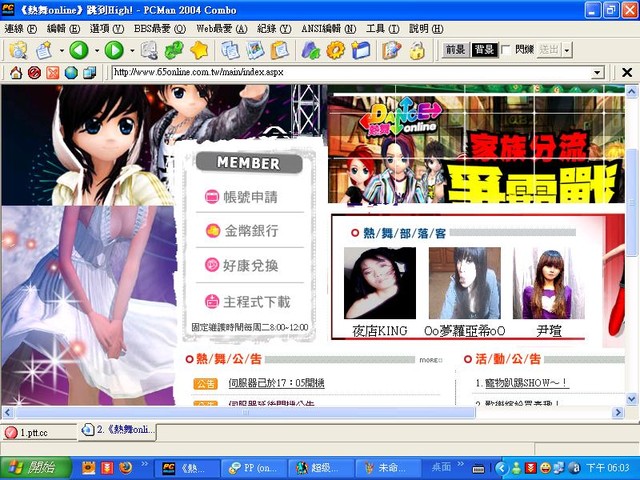Click the blue globe icon
The width and height of the screenshot is (640, 480).
tap(71, 73)
